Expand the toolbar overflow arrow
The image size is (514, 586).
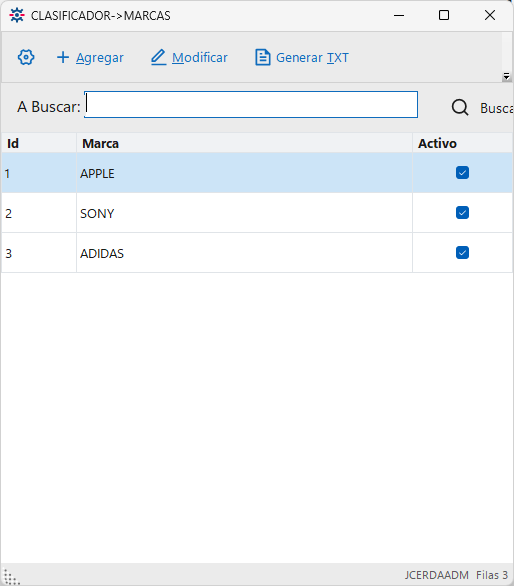[506, 77]
